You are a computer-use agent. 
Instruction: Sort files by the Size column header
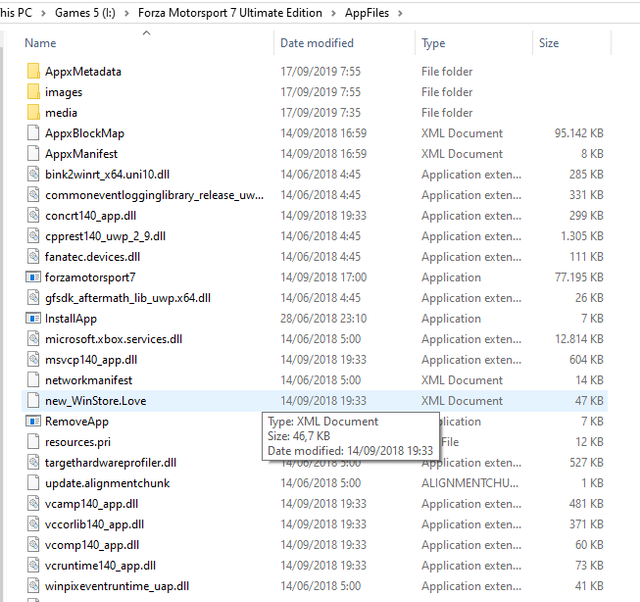[549, 43]
